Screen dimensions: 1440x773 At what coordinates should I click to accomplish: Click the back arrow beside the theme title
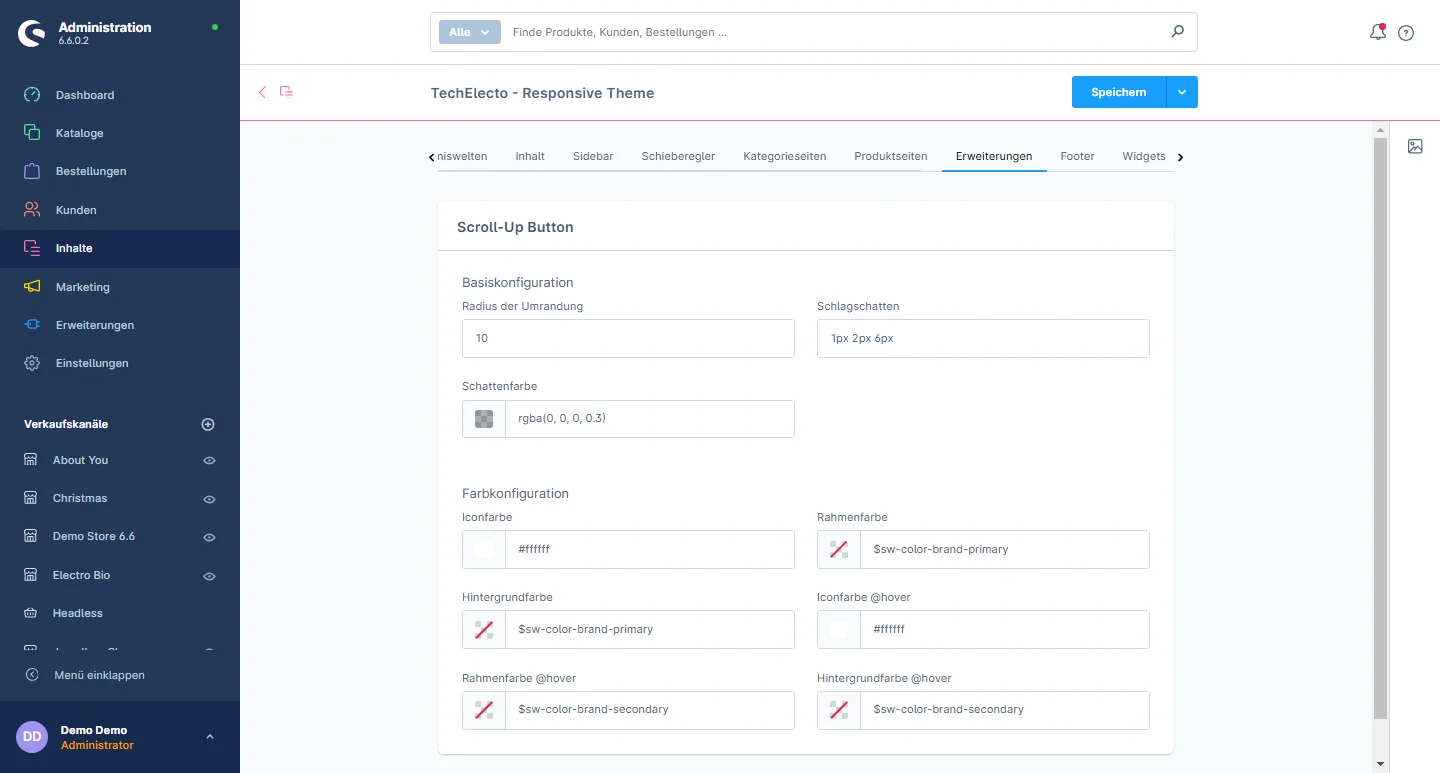[x=263, y=92]
